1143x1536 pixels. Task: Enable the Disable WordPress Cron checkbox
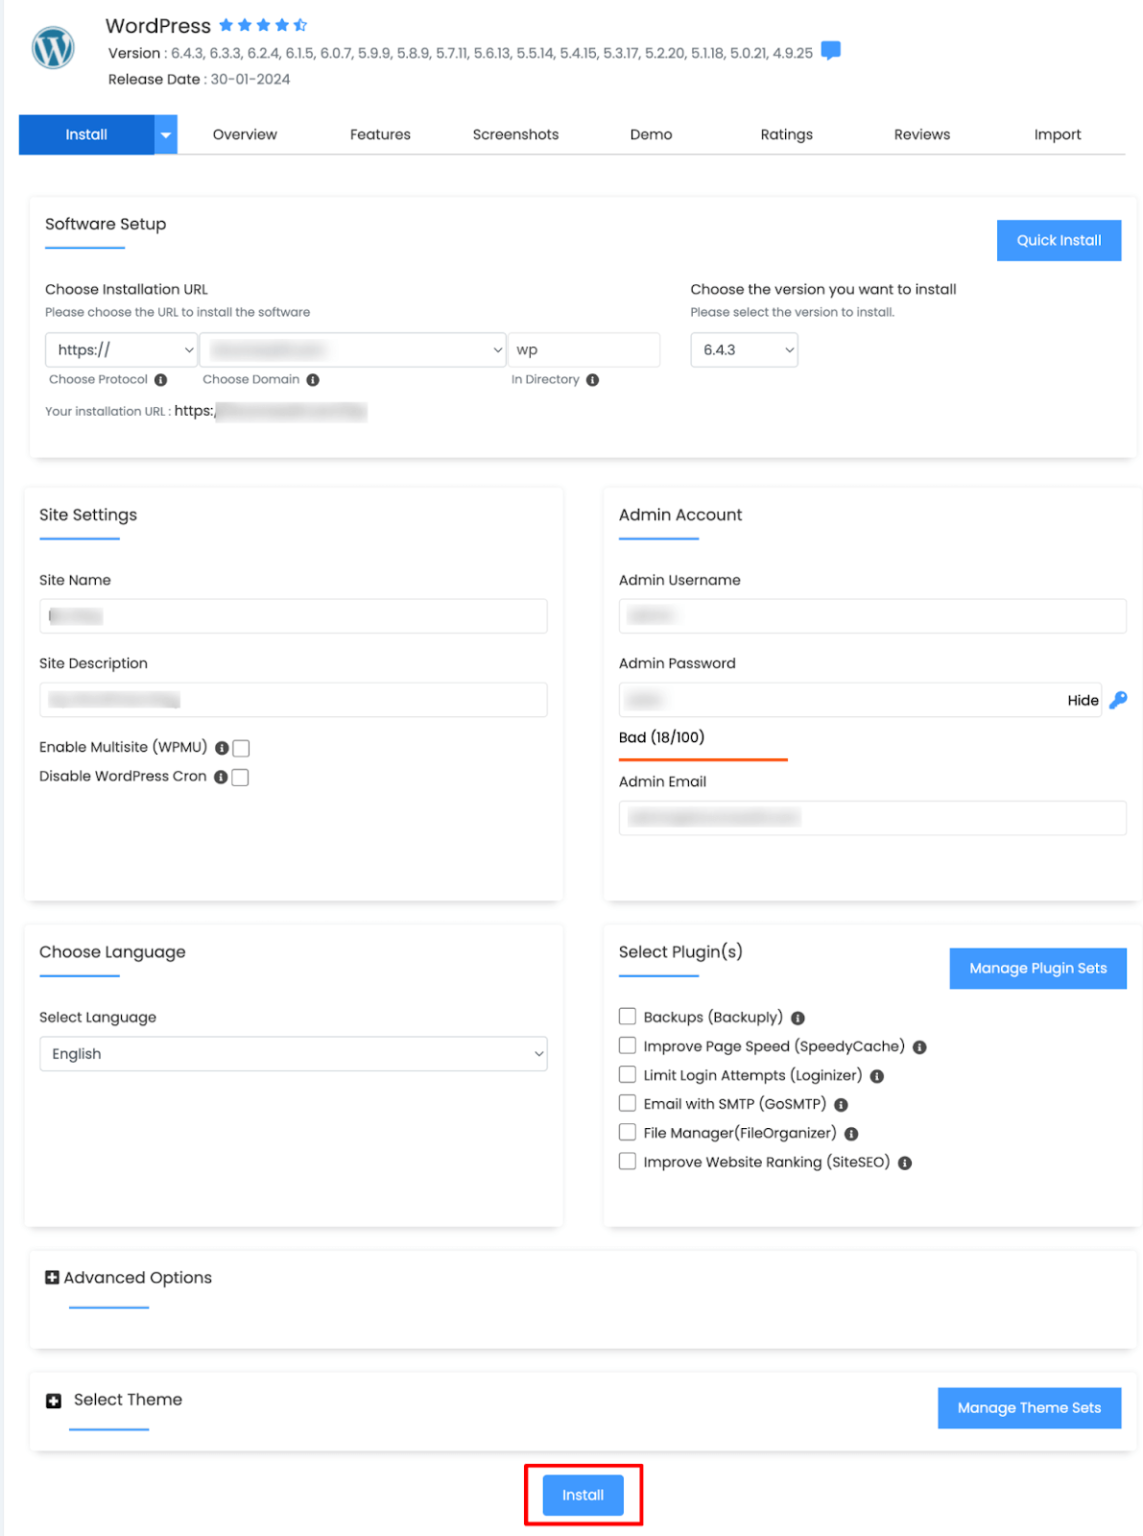(x=238, y=776)
